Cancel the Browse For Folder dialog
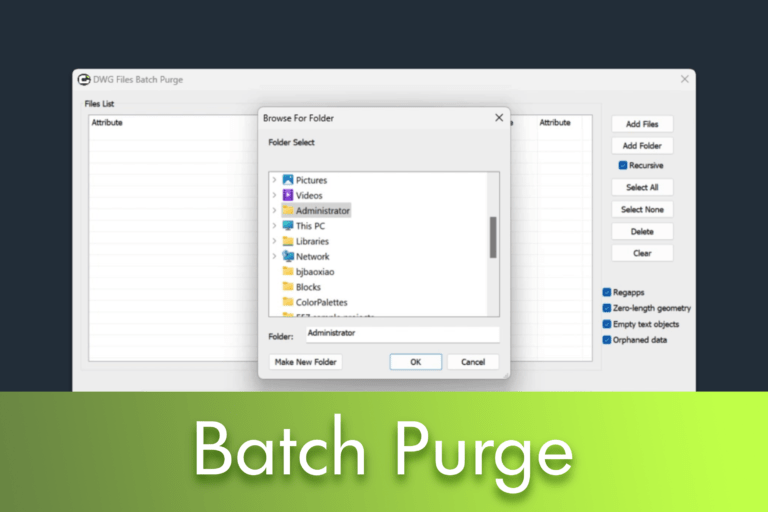Image resolution: width=768 pixels, height=512 pixels. tap(473, 362)
